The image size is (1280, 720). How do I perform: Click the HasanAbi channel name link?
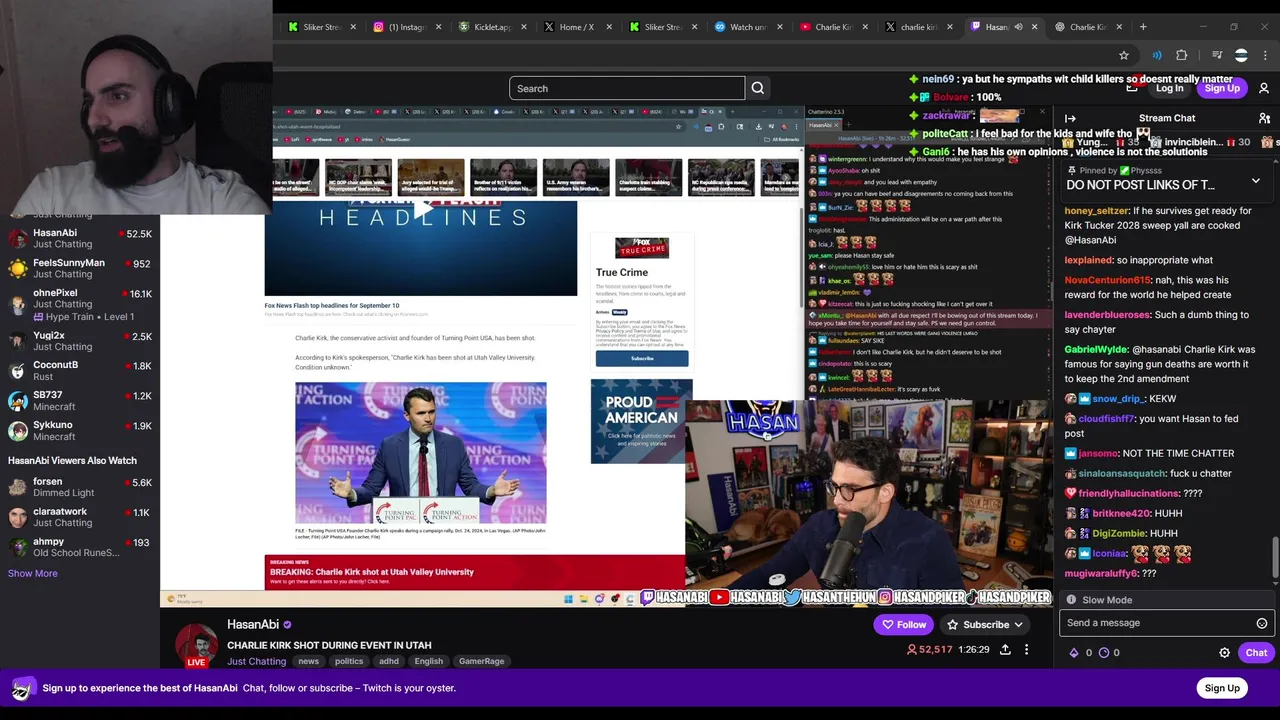click(253, 625)
